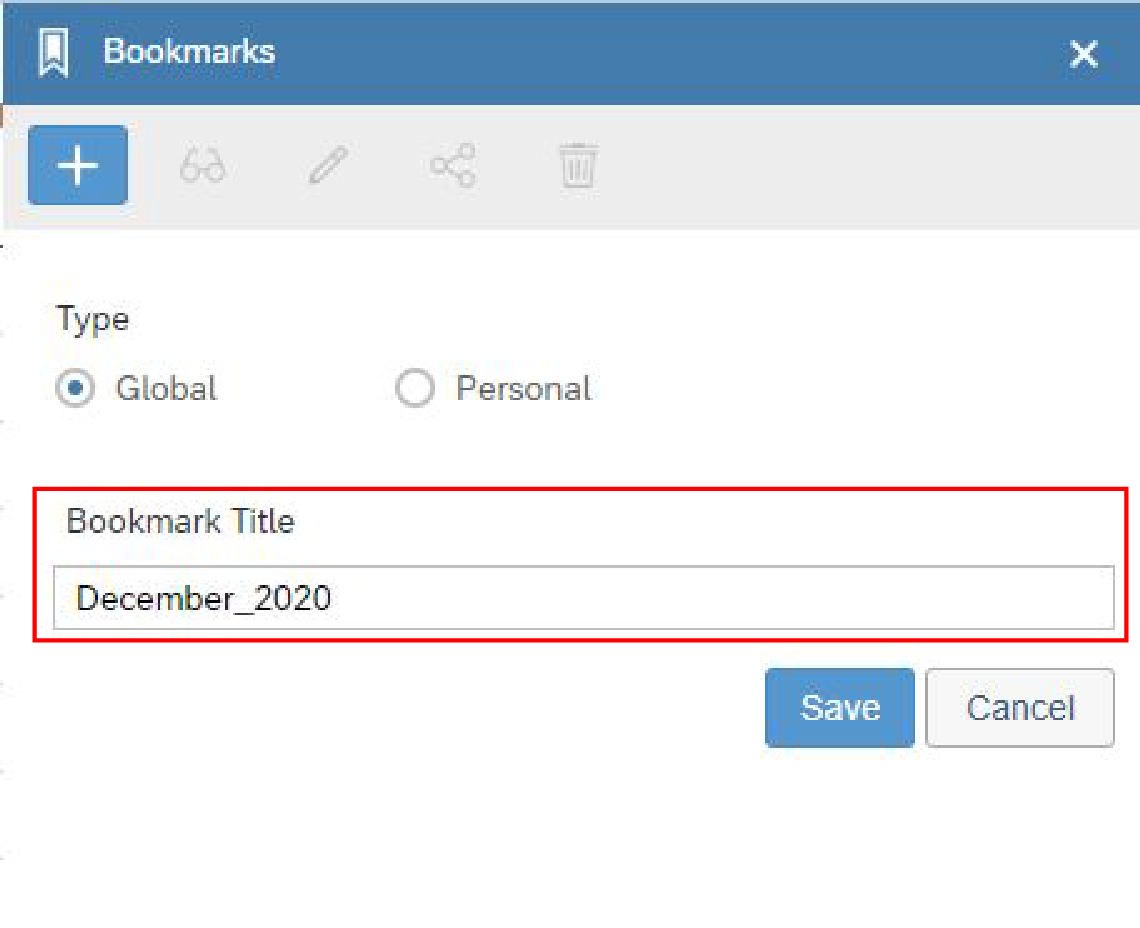Click the Bookmark Title label
1140x928 pixels.
[x=180, y=521]
